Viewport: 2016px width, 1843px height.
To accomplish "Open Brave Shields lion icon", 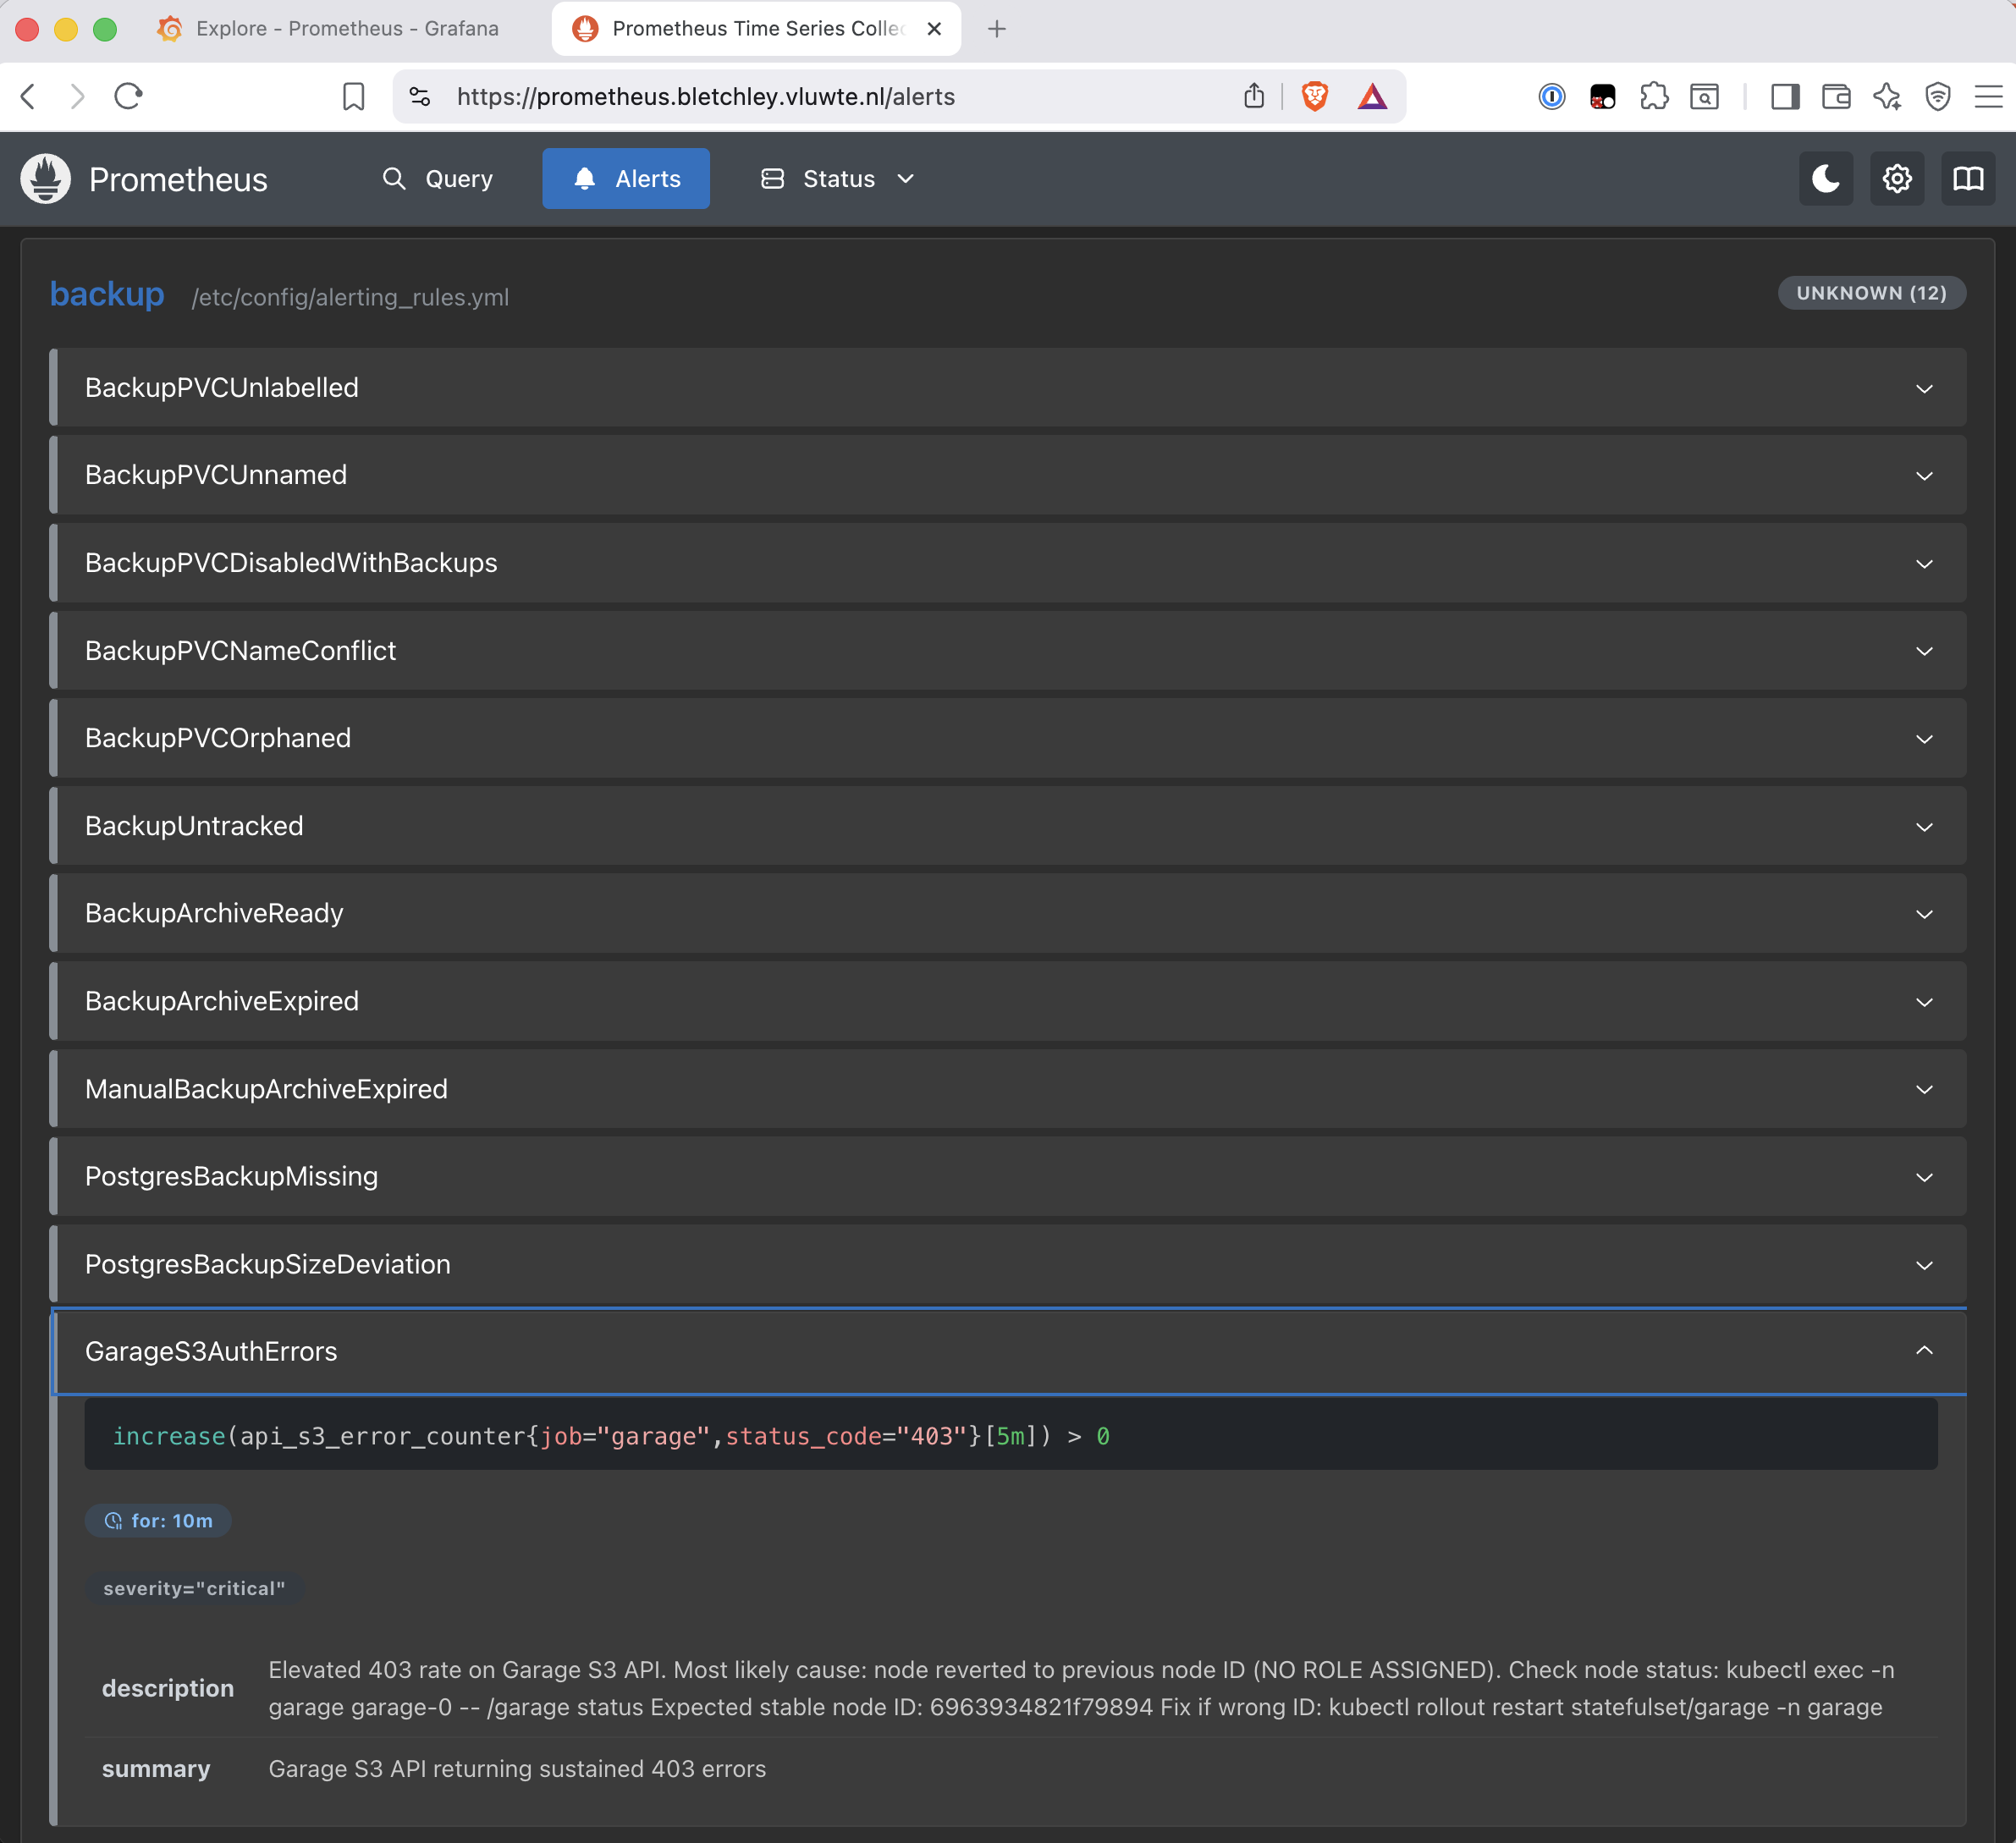I will point(1314,97).
